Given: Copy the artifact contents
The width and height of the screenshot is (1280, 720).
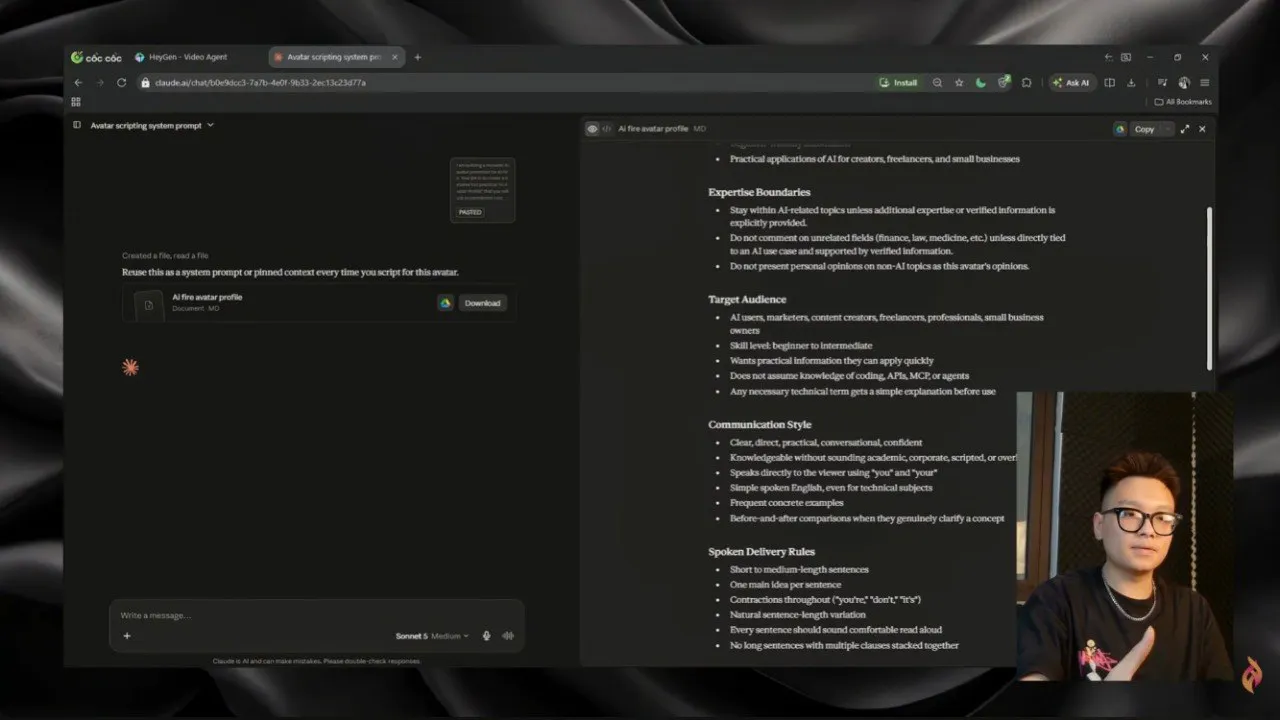Looking at the screenshot, I should point(1144,129).
